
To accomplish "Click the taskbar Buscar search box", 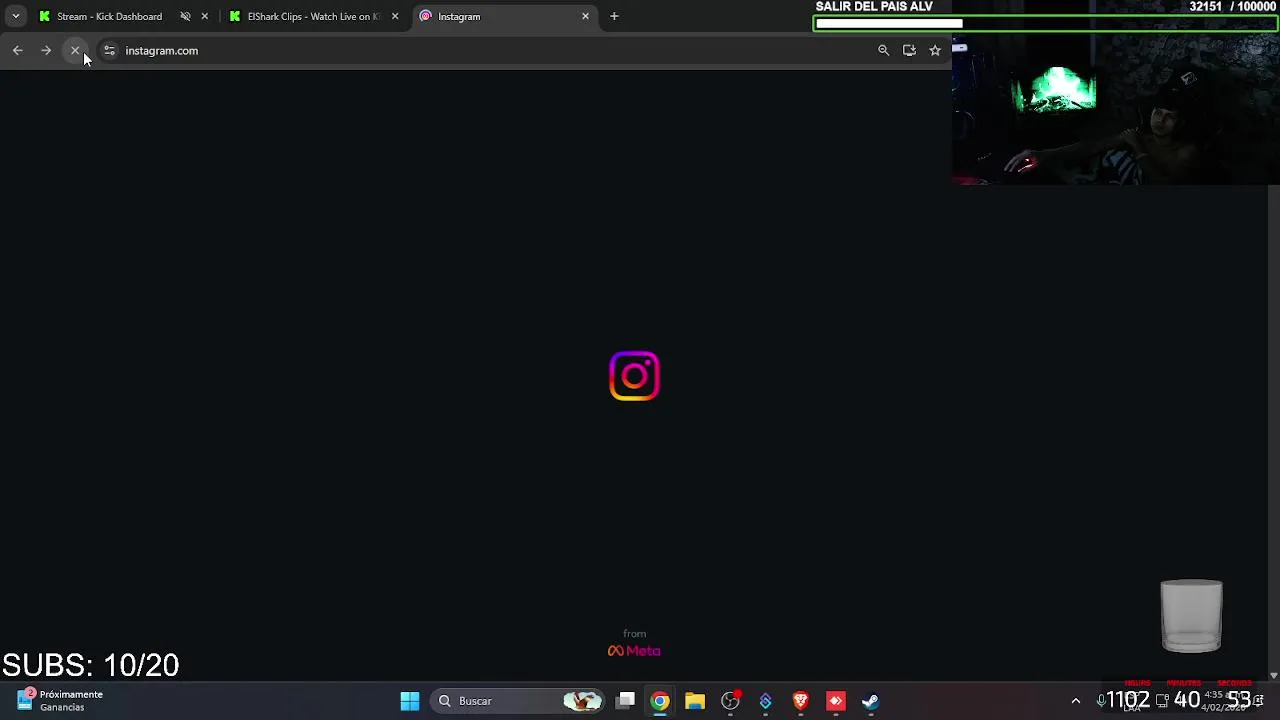I will tap(515, 701).
